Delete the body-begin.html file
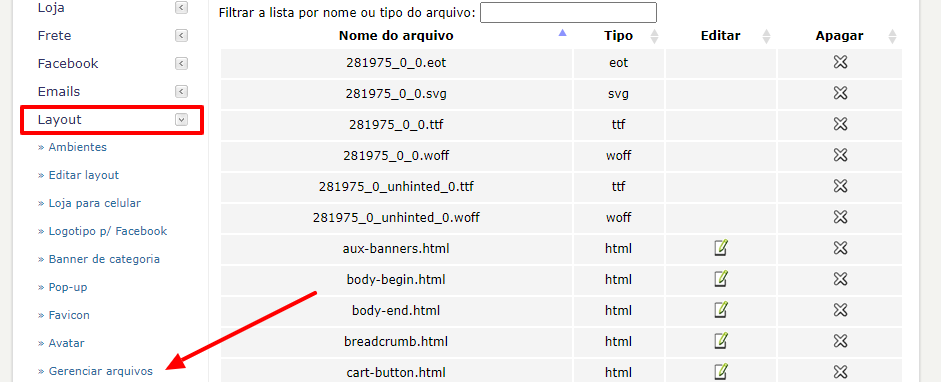Image resolution: width=941 pixels, height=382 pixels. (840, 279)
